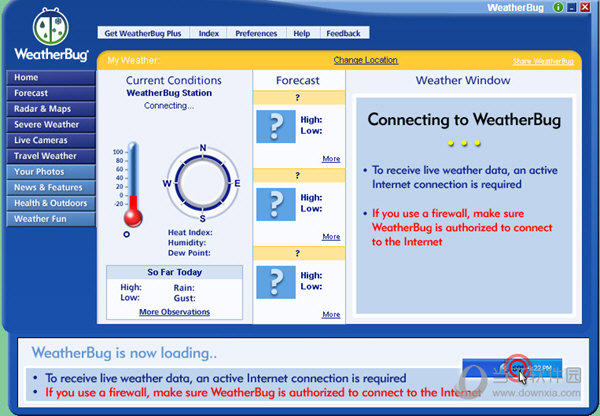This screenshot has width=600, height=416.
Task: Open Travel Weather section
Action: tap(51, 156)
